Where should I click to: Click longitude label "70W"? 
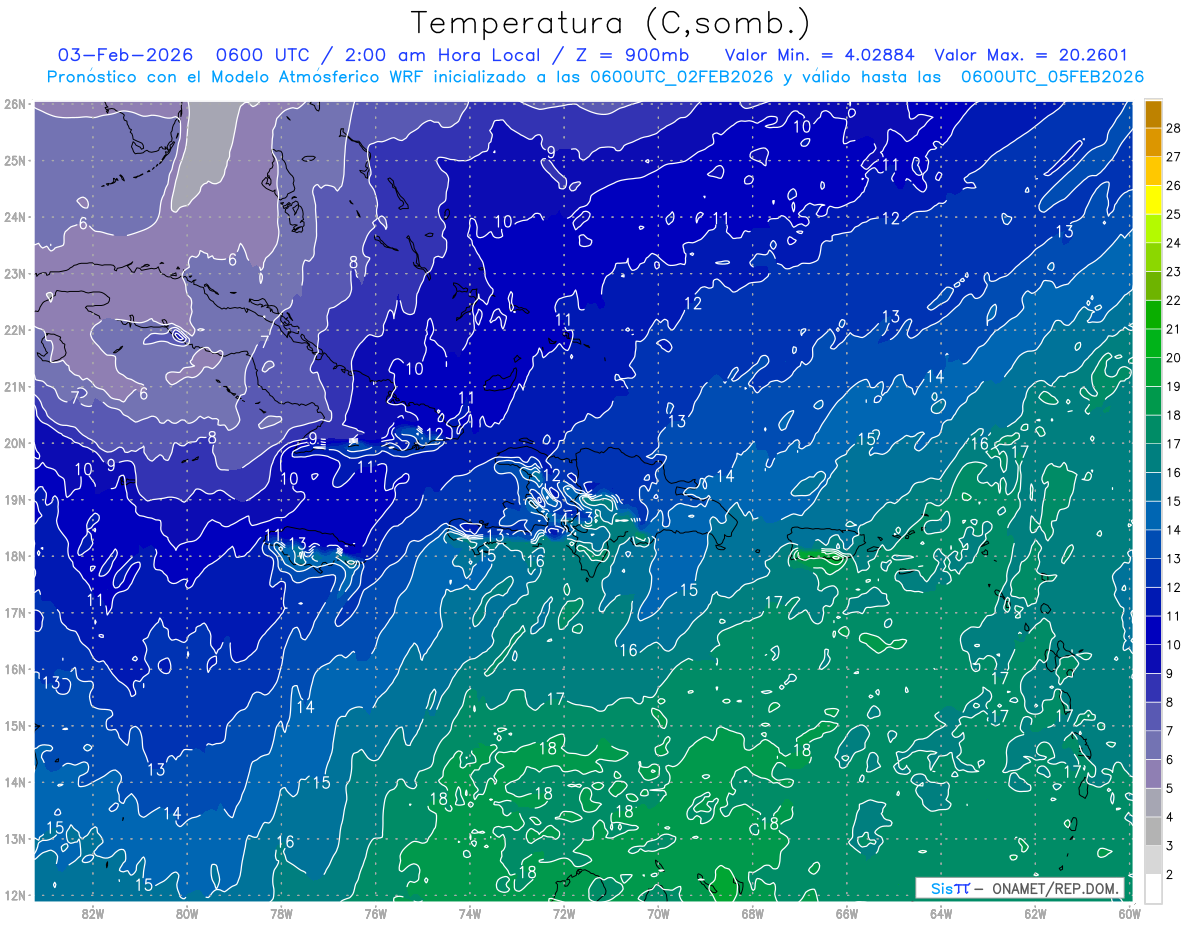coord(658,913)
